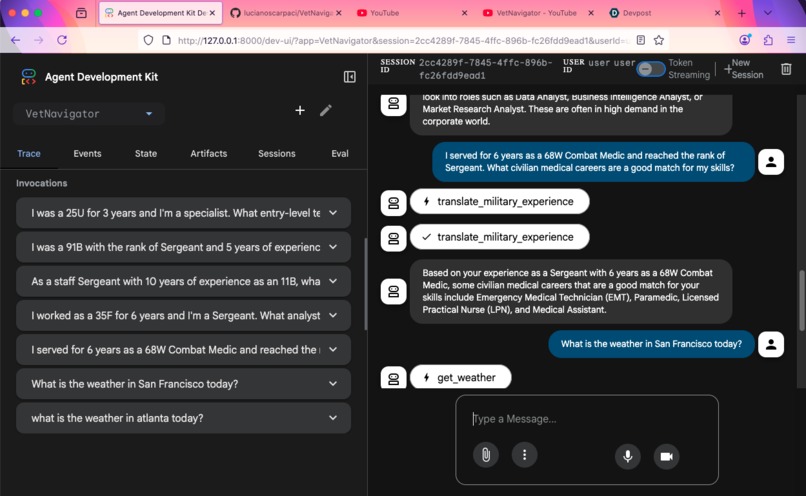This screenshot has width=806, height=496.
Task: Click the Type a Message input field
Action: 587,419
